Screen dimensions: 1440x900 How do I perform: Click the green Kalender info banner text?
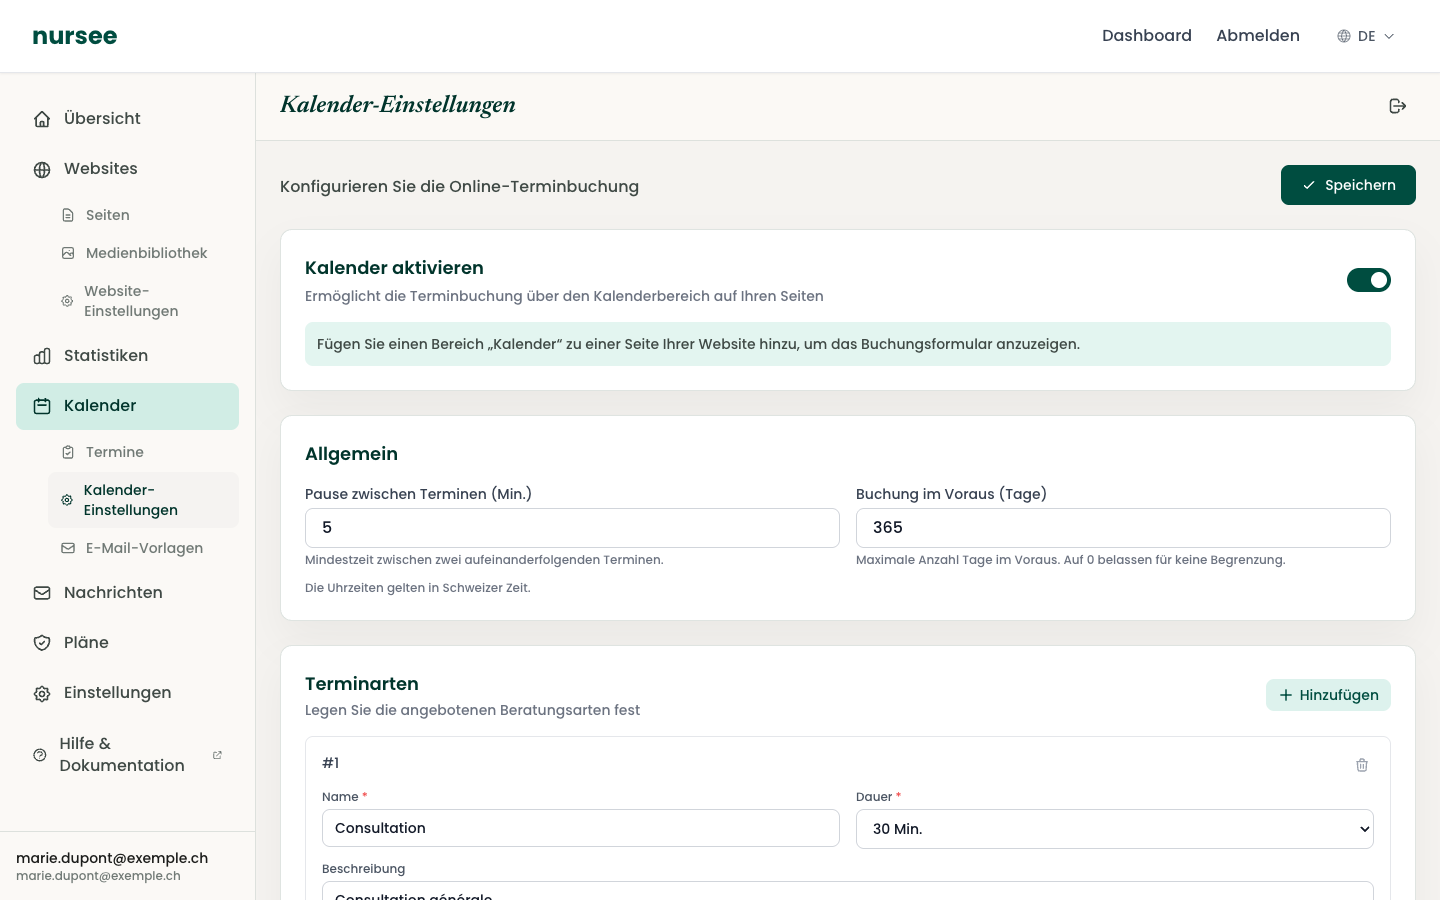click(698, 344)
